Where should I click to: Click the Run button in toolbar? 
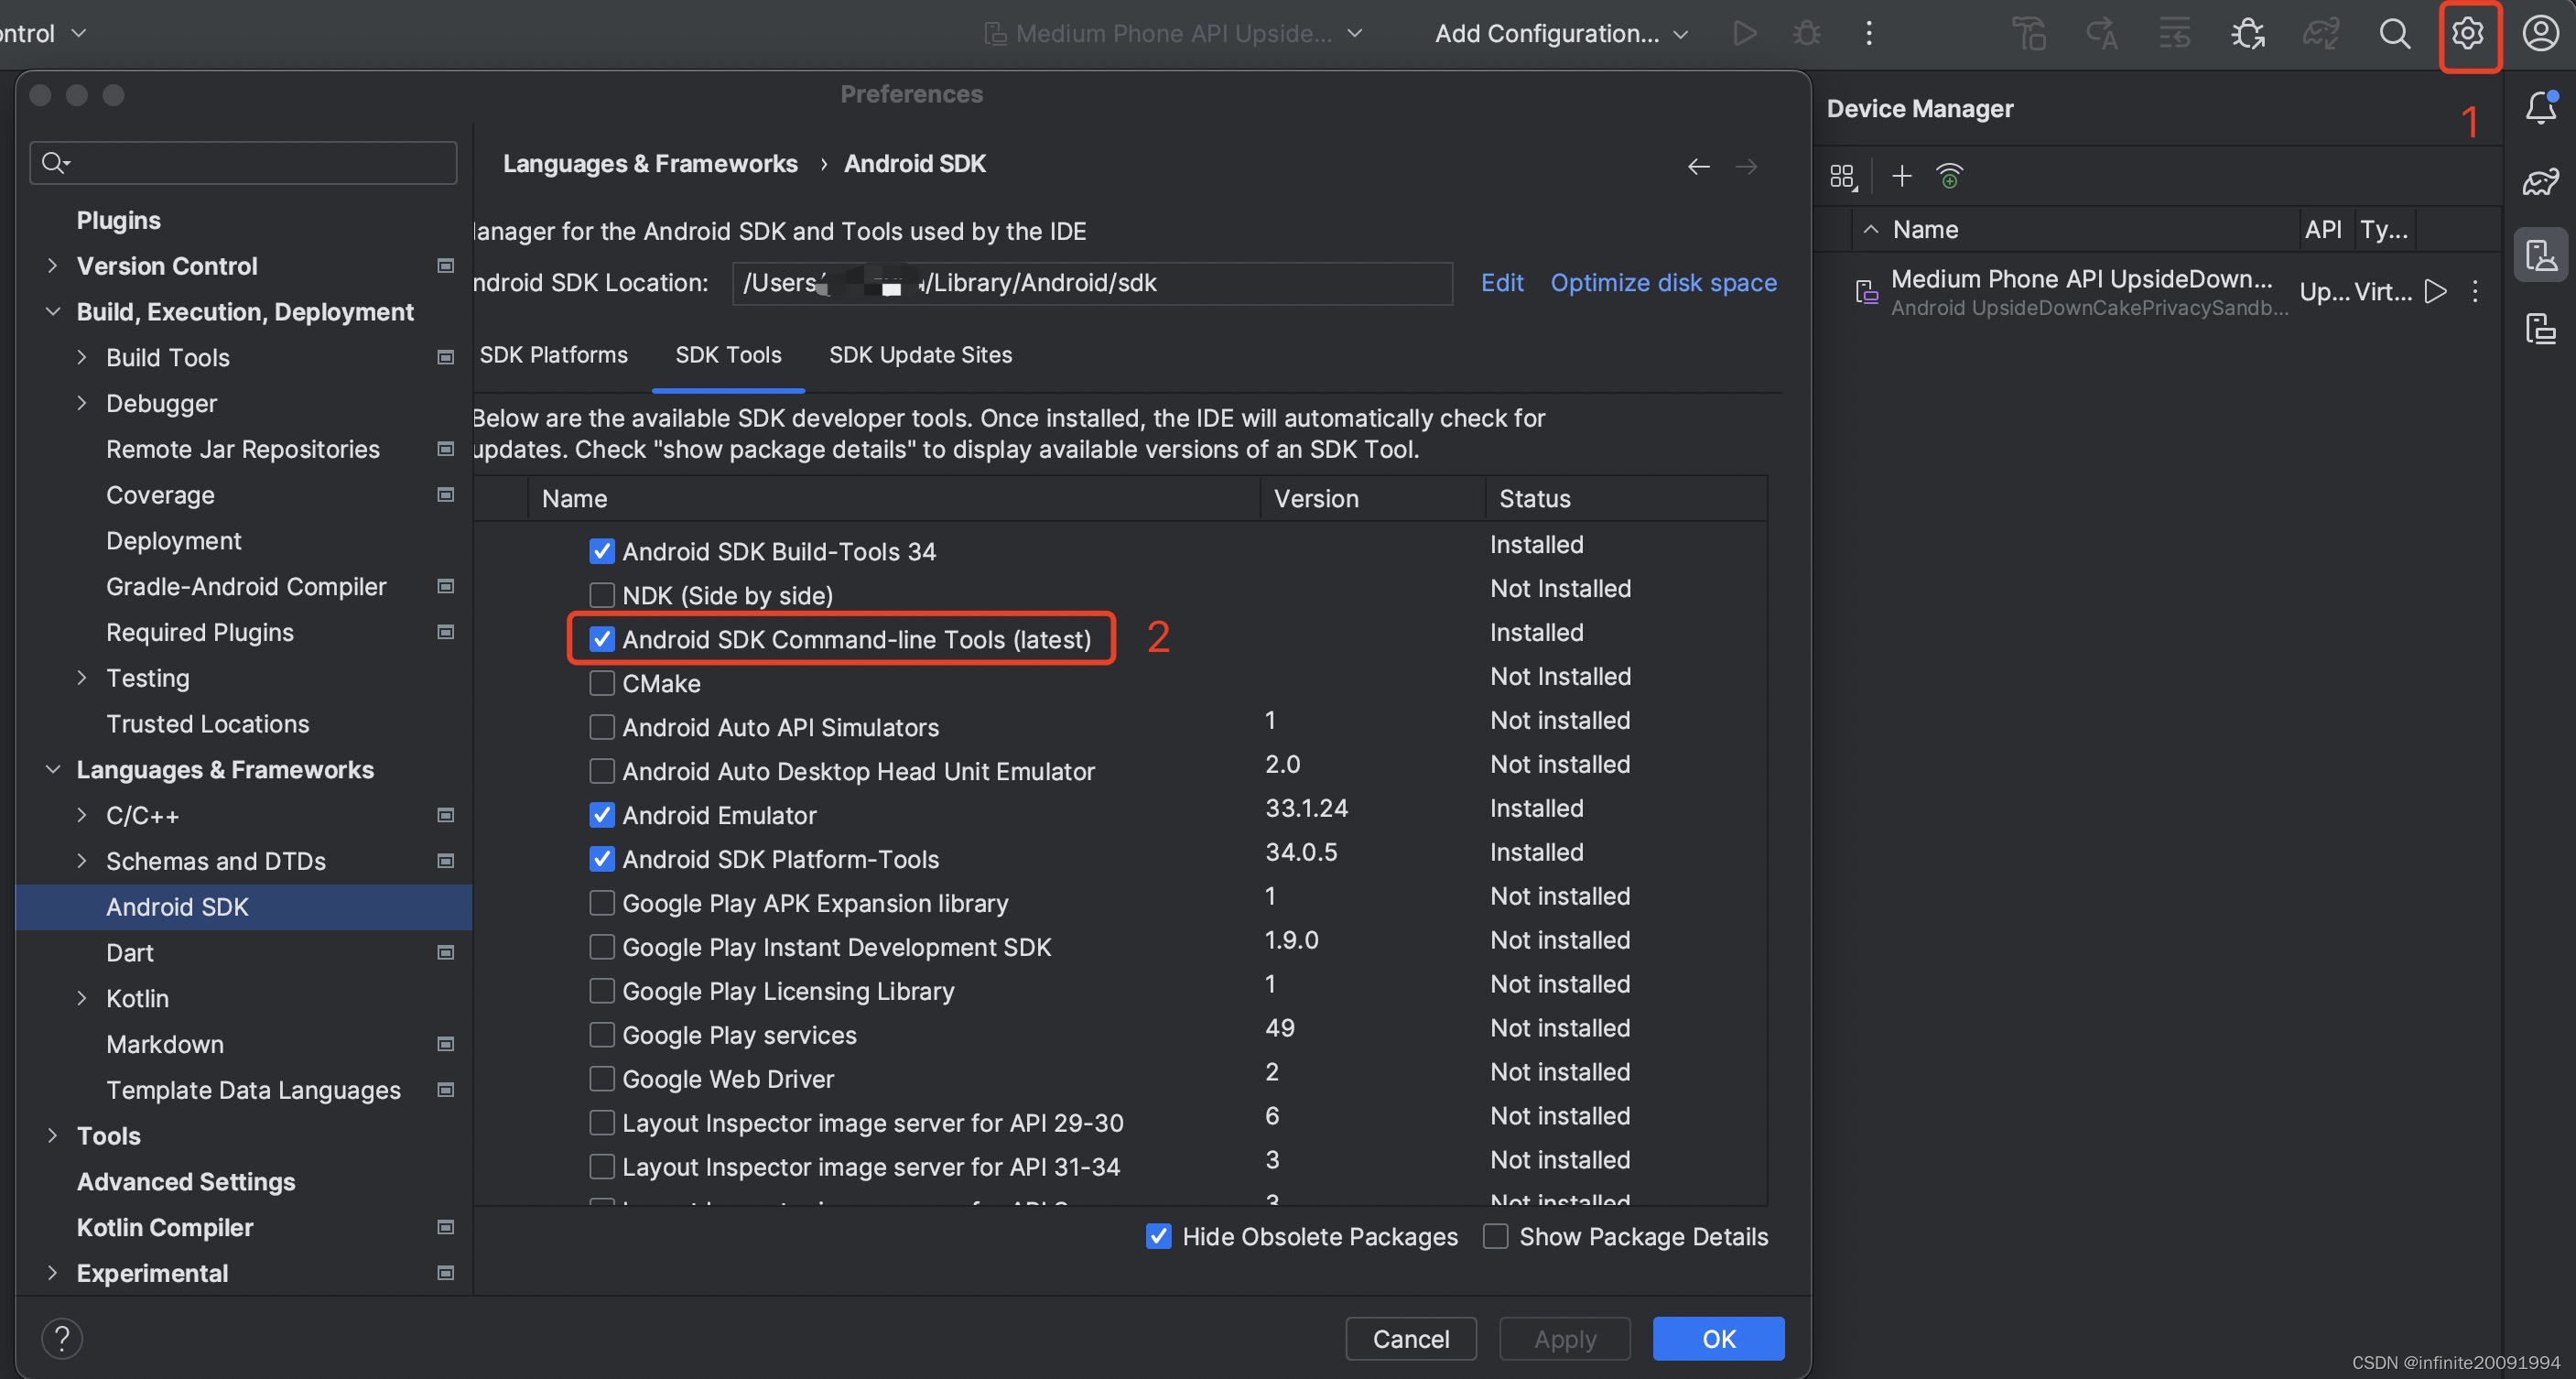[x=1744, y=33]
